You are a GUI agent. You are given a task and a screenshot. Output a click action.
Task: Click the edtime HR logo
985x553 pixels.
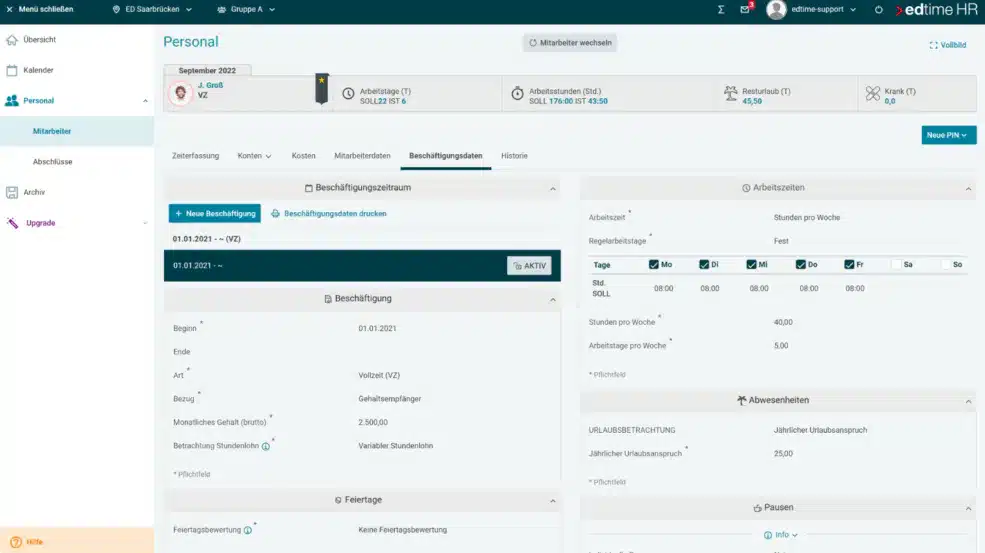pos(937,10)
